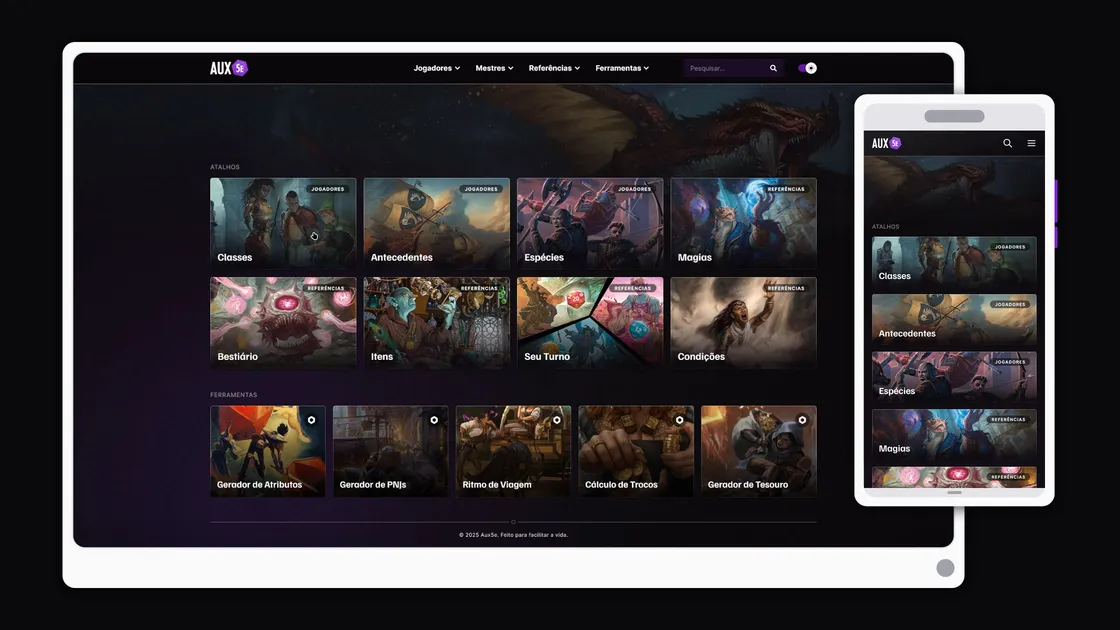1120x630 pixels.
Task: Open the Ferramentas navigation menu
Action: [x=622, y=68]
